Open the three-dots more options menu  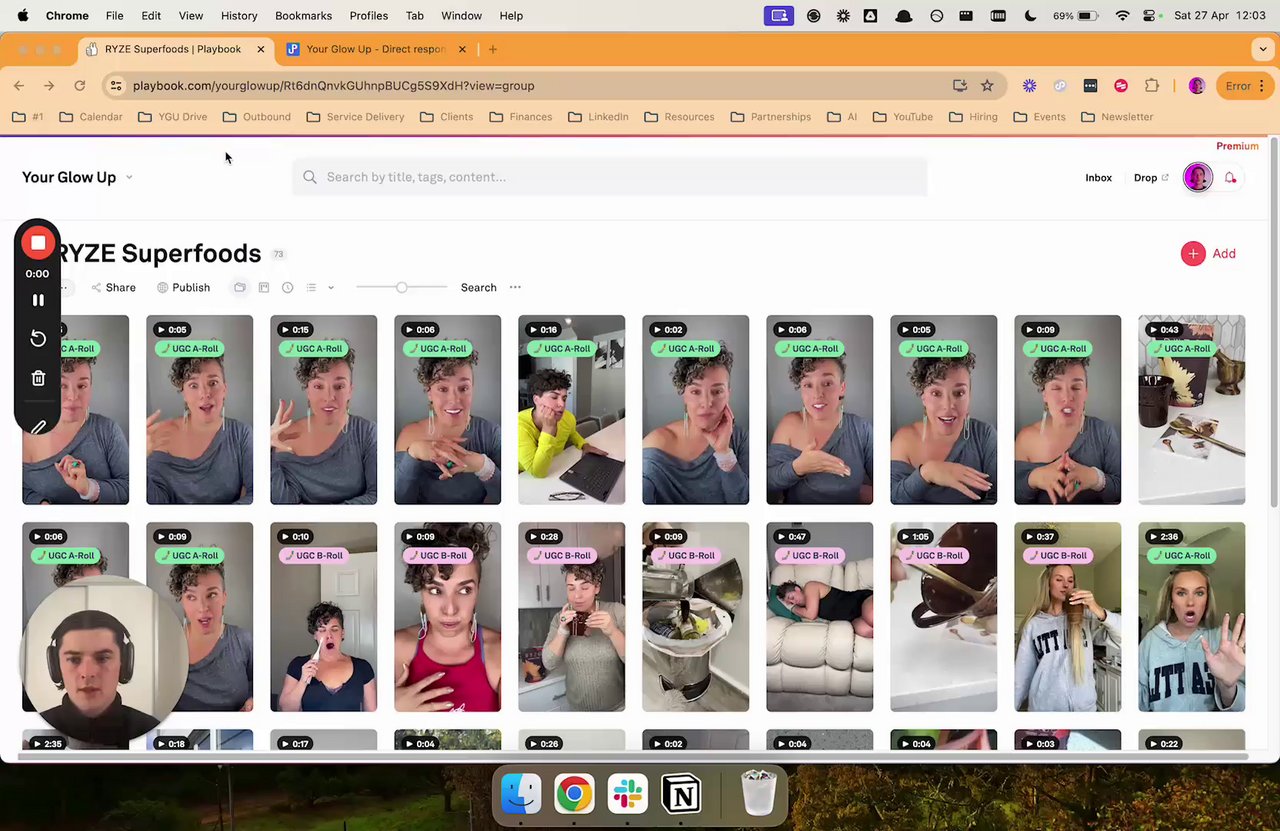click(515, 287)
